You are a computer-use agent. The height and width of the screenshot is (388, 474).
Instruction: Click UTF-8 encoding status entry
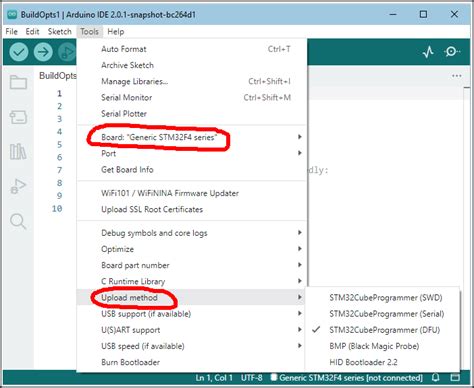[x=252, y=378]
